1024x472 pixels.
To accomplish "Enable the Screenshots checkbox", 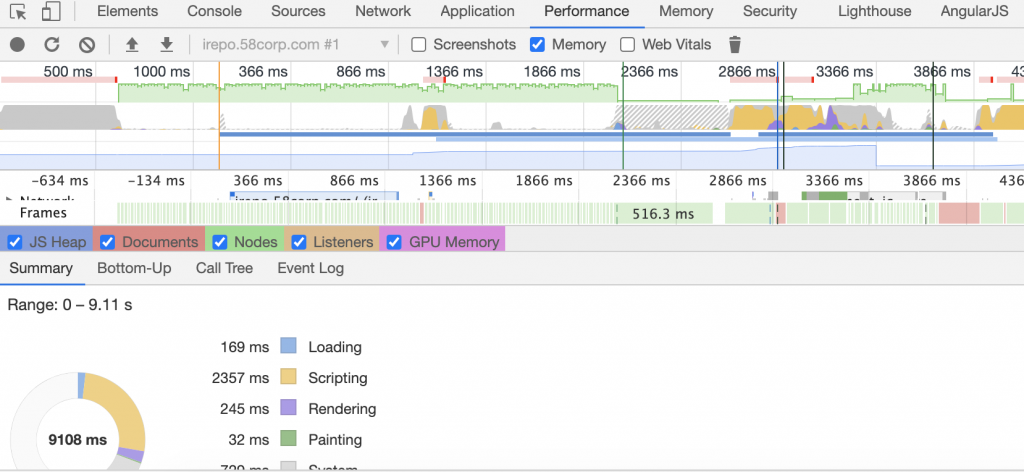I will click(x=419, y=45).
